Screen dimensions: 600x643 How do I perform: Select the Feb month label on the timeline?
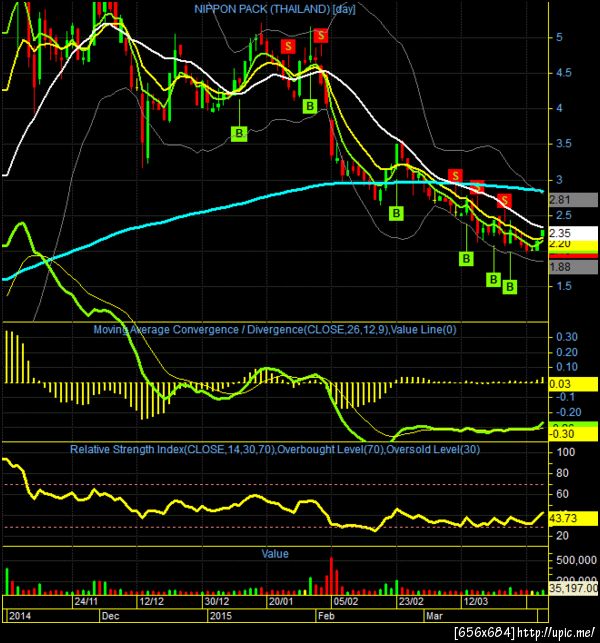tap(326, 616)
